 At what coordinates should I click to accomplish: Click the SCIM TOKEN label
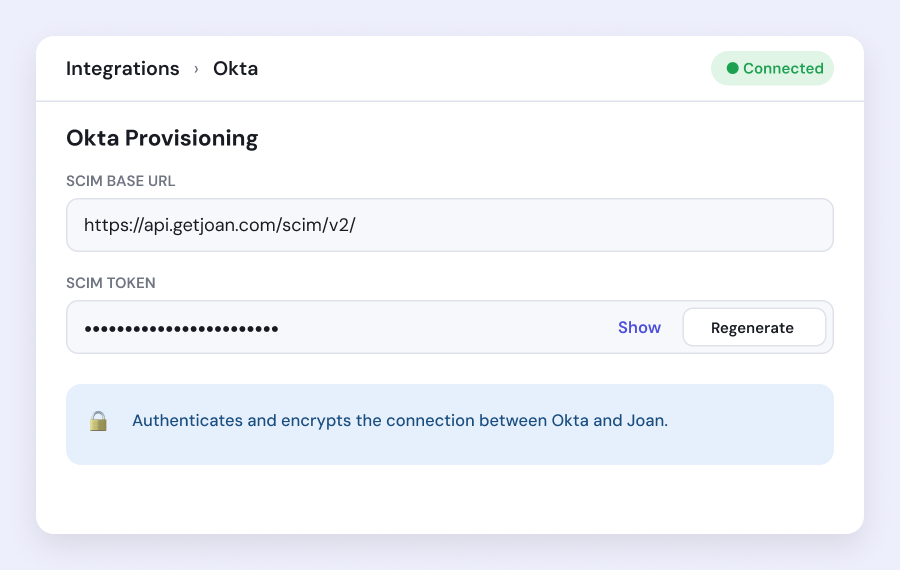(x=111, y=283)
